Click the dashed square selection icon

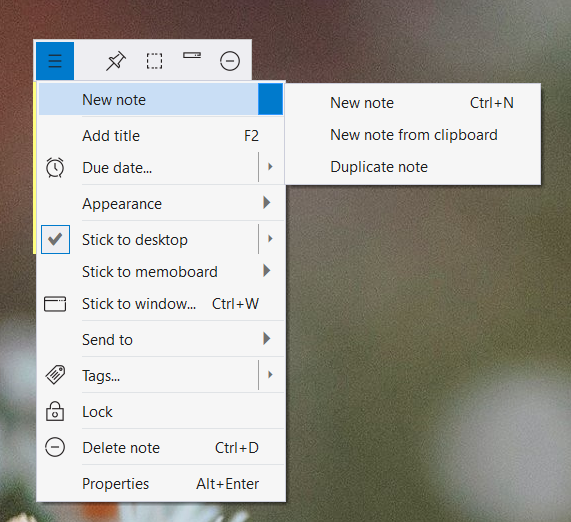[x=154, y=61]
